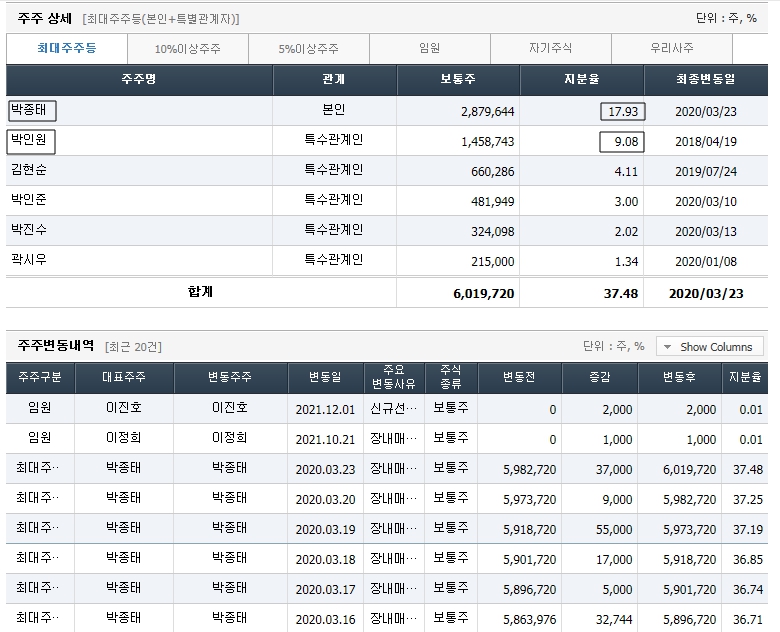
Task: Select shareholder name 박인원
Action: 31,141
